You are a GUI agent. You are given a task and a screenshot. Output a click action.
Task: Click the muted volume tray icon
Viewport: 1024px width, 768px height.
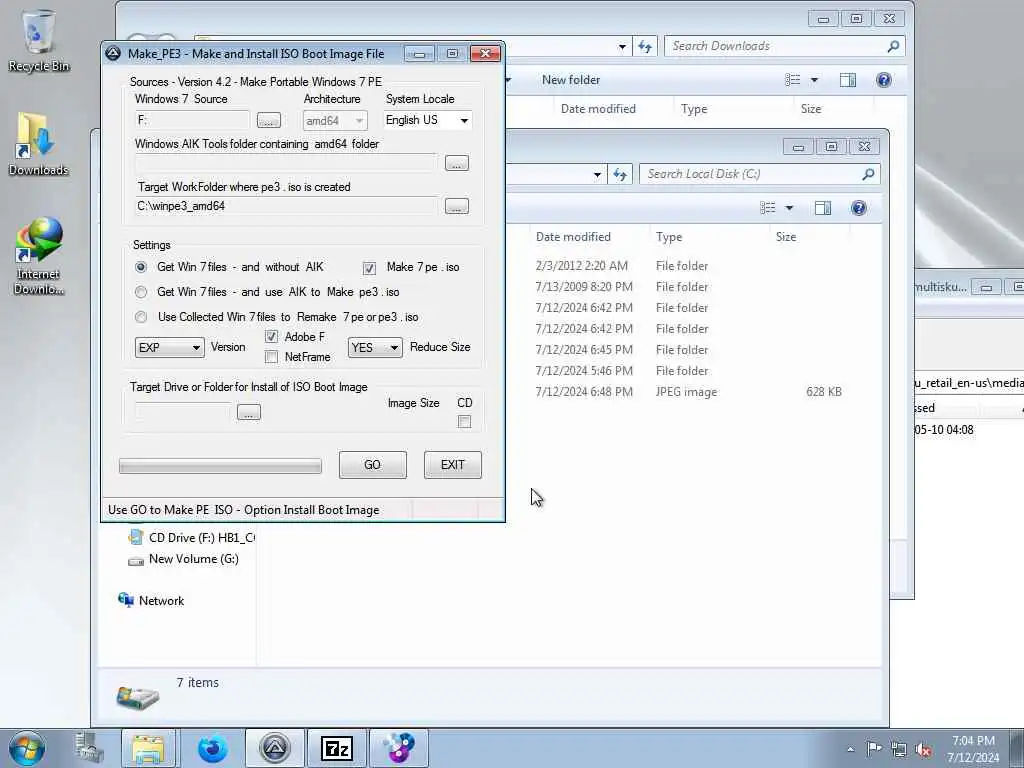click(923, 749)
